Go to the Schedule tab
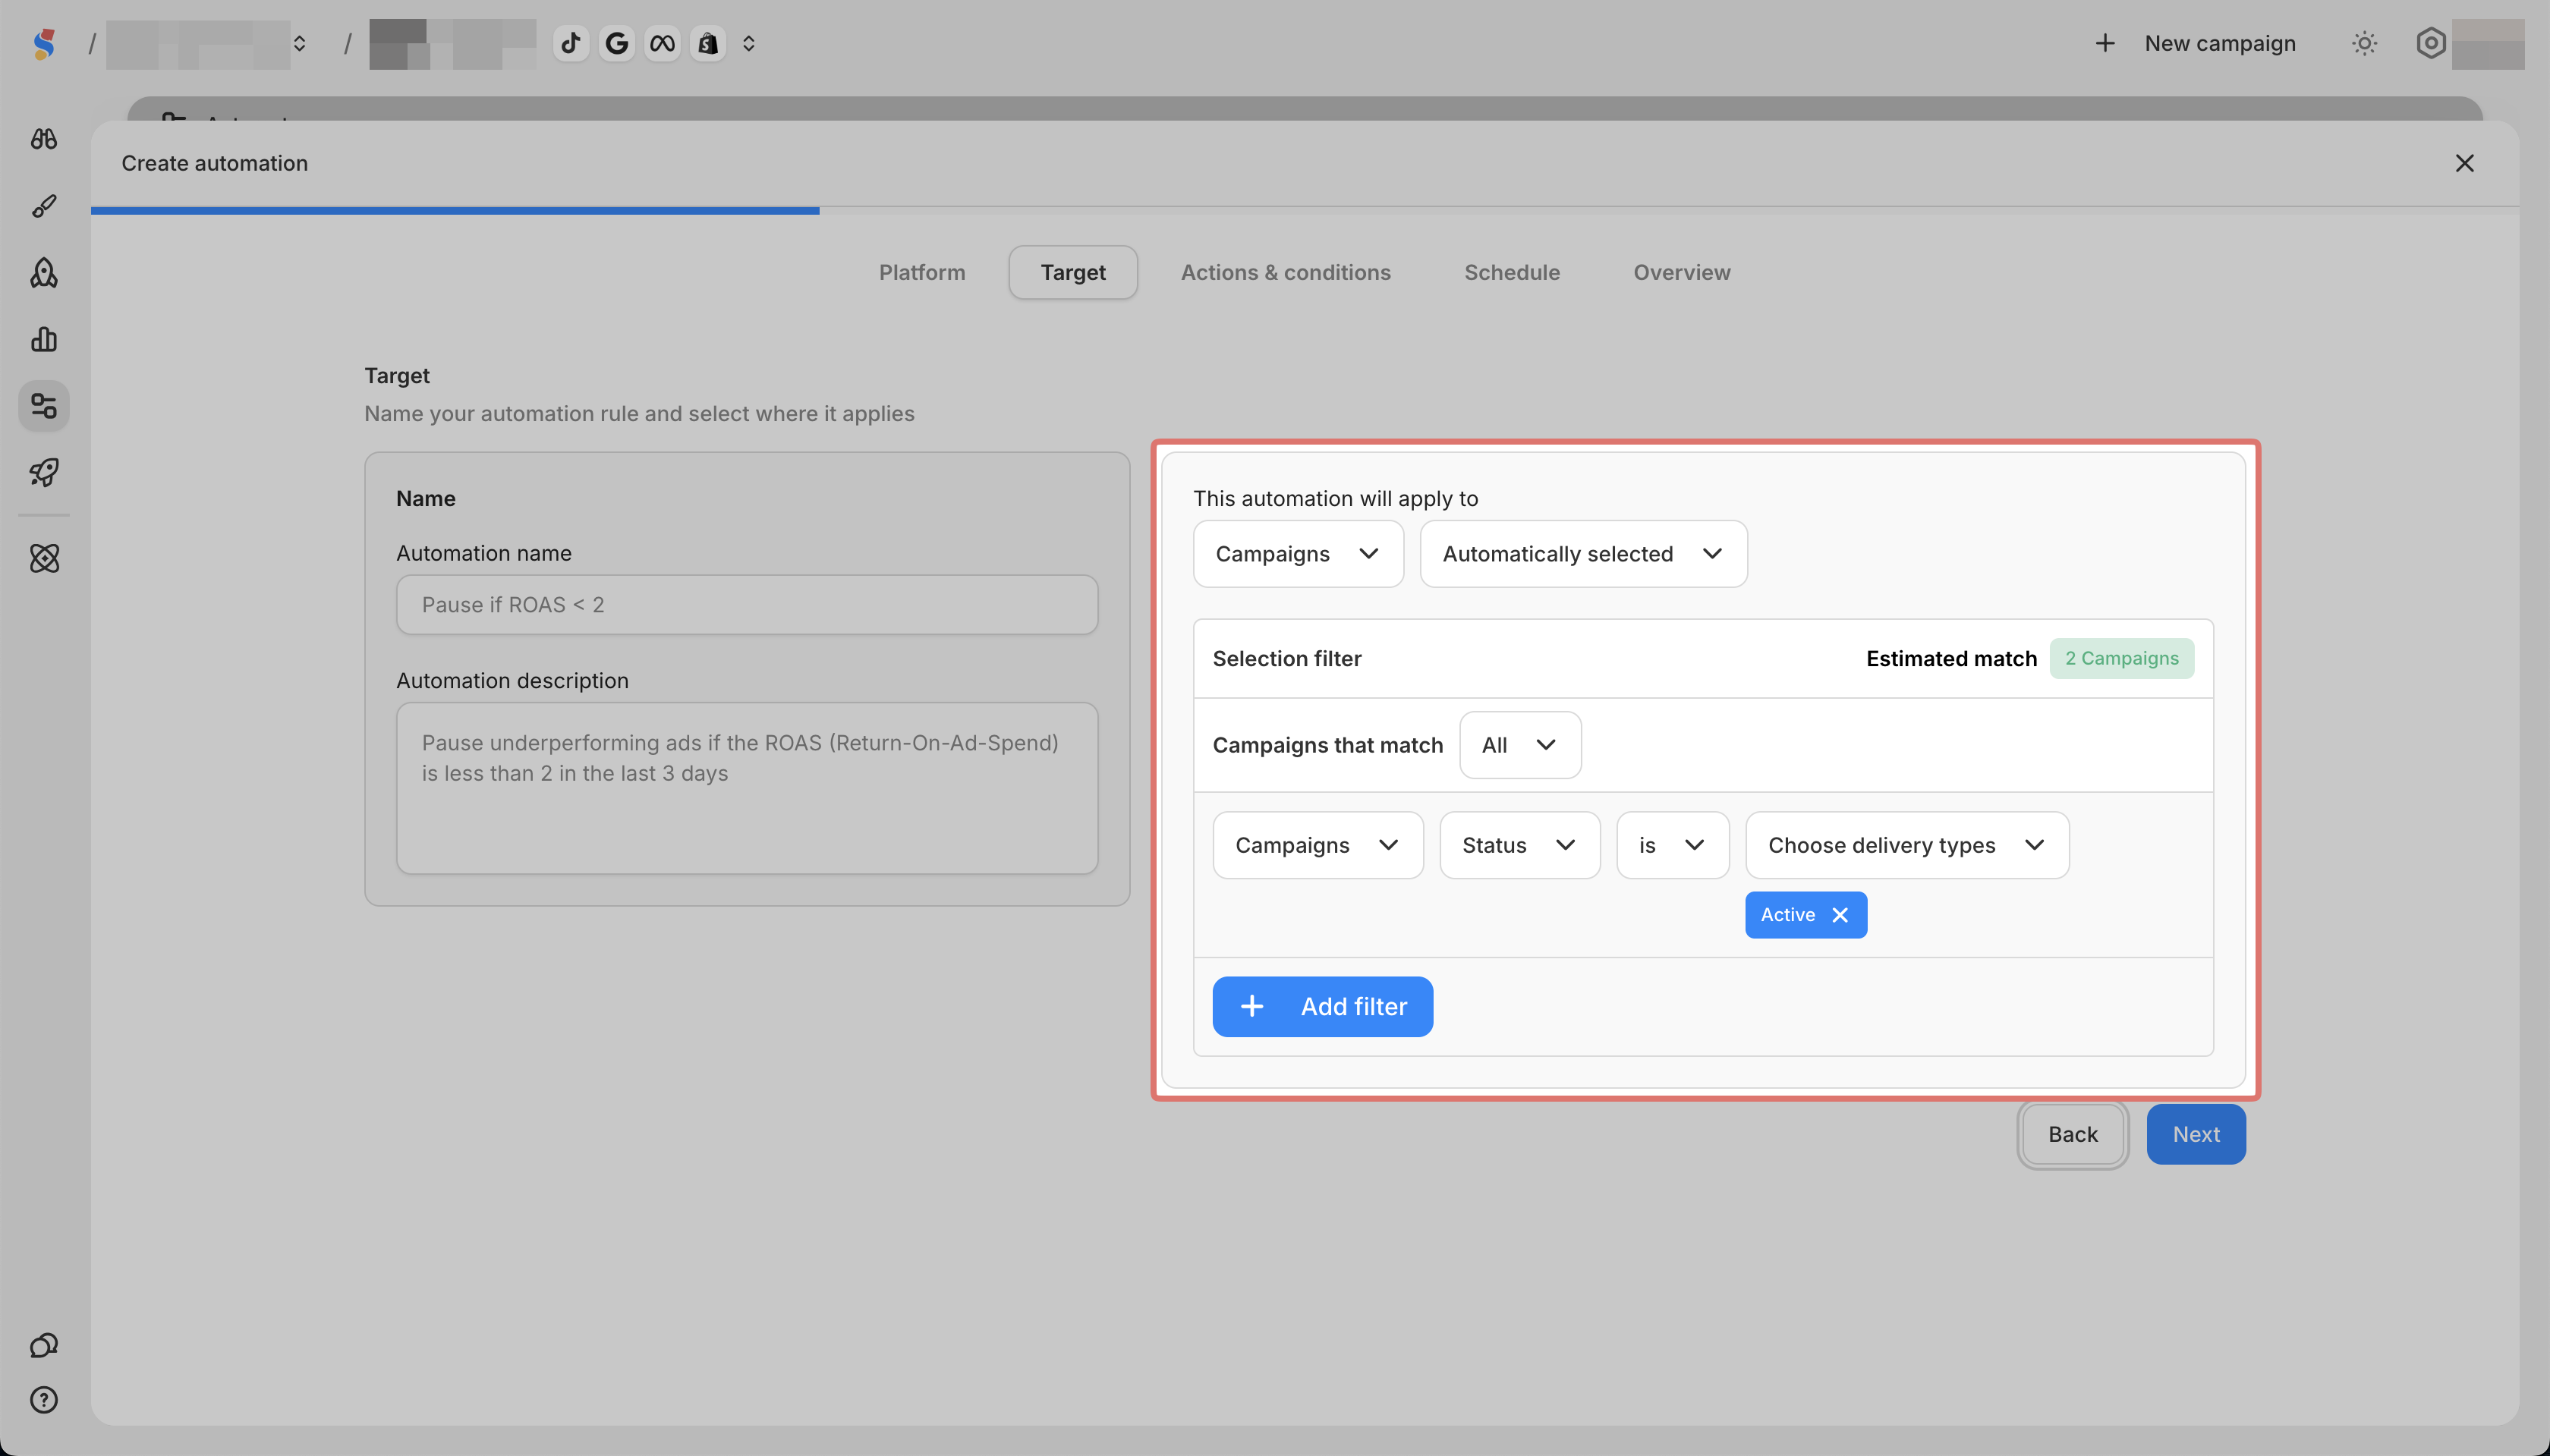 (1511, 272)
